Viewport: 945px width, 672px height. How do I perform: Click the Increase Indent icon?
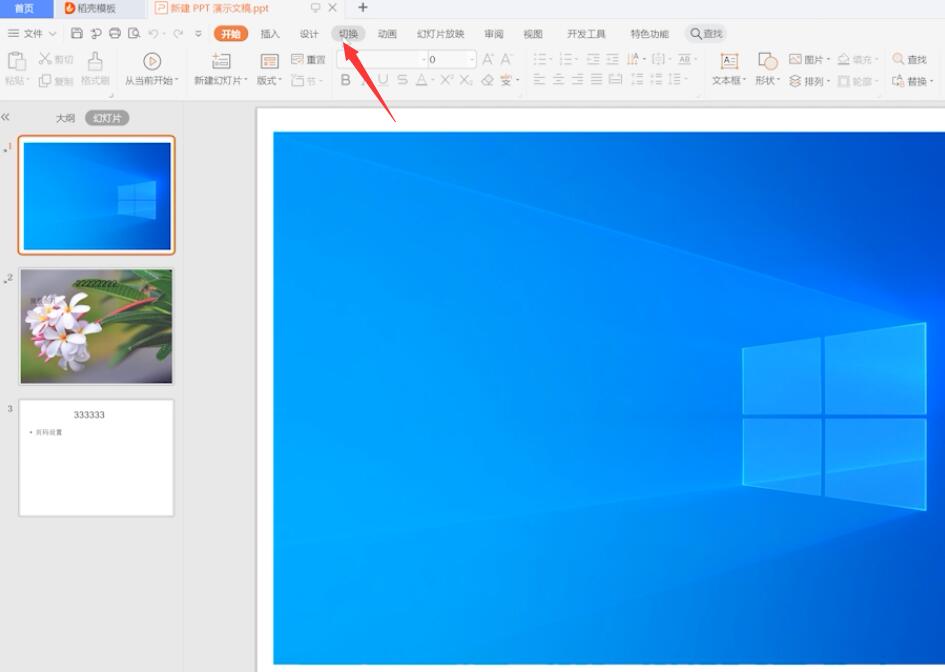612,58
